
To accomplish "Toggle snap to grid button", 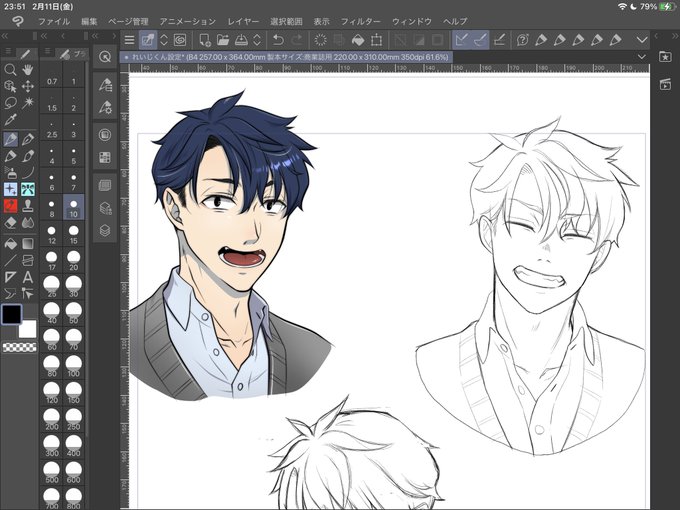I will coord(499,40).
